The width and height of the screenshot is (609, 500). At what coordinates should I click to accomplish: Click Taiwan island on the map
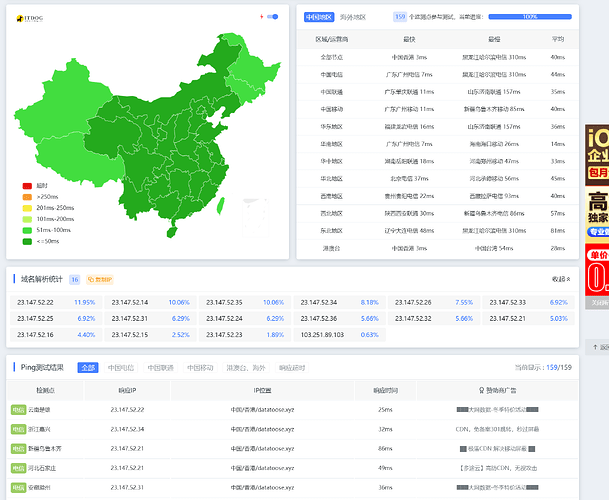click(x=221, y=206)
